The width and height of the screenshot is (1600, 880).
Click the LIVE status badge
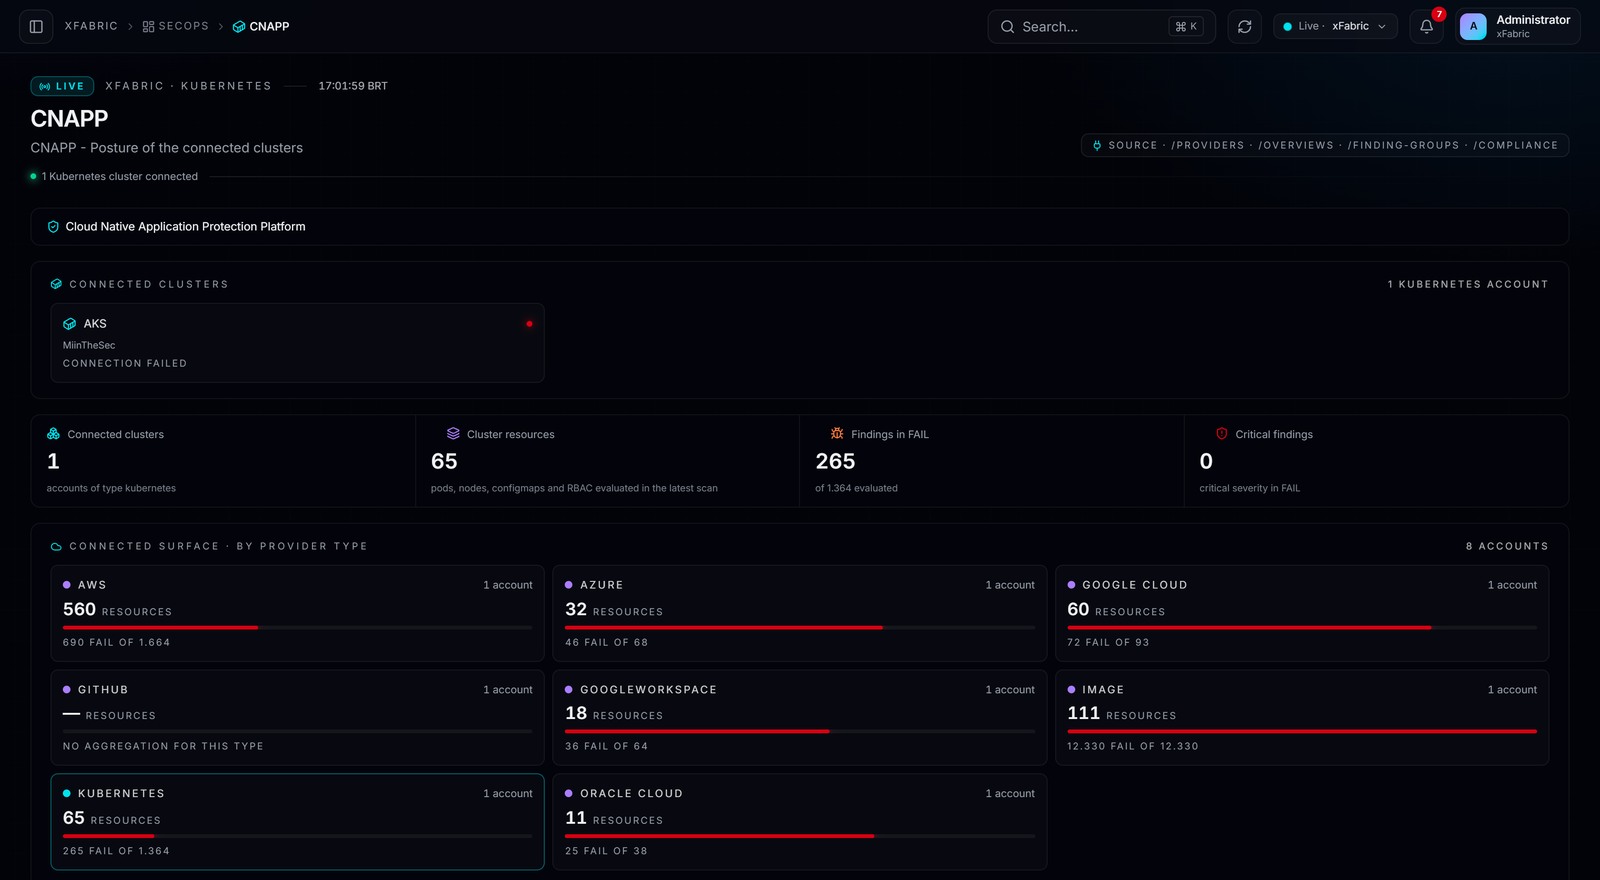(x=62, y=86)
